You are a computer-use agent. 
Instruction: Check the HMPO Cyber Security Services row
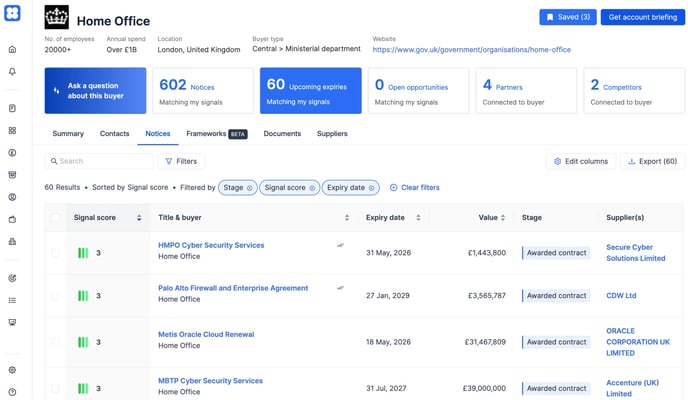[x=56, y=253]
